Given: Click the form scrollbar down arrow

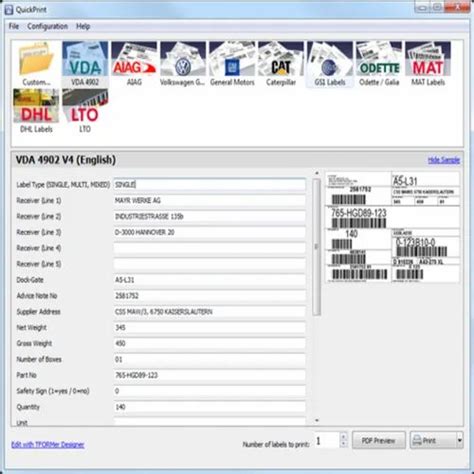Looking at the screenshot, I should (x=317, y=421).
